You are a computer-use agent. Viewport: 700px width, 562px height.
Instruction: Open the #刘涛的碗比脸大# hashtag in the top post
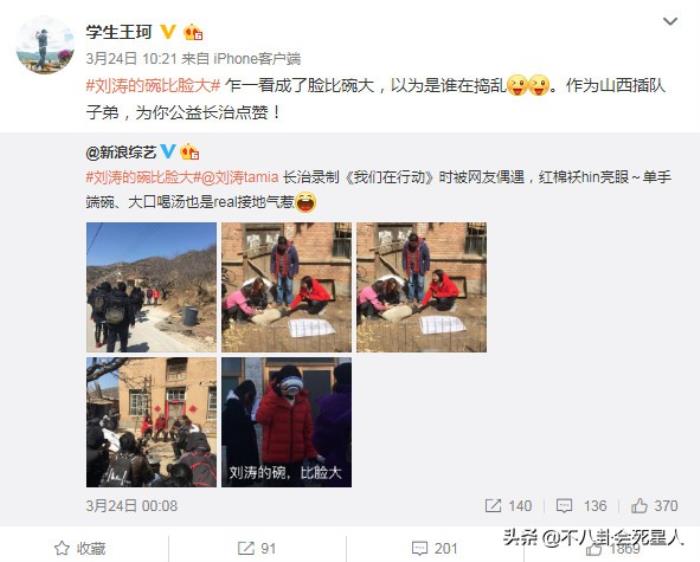coord(153,85)
